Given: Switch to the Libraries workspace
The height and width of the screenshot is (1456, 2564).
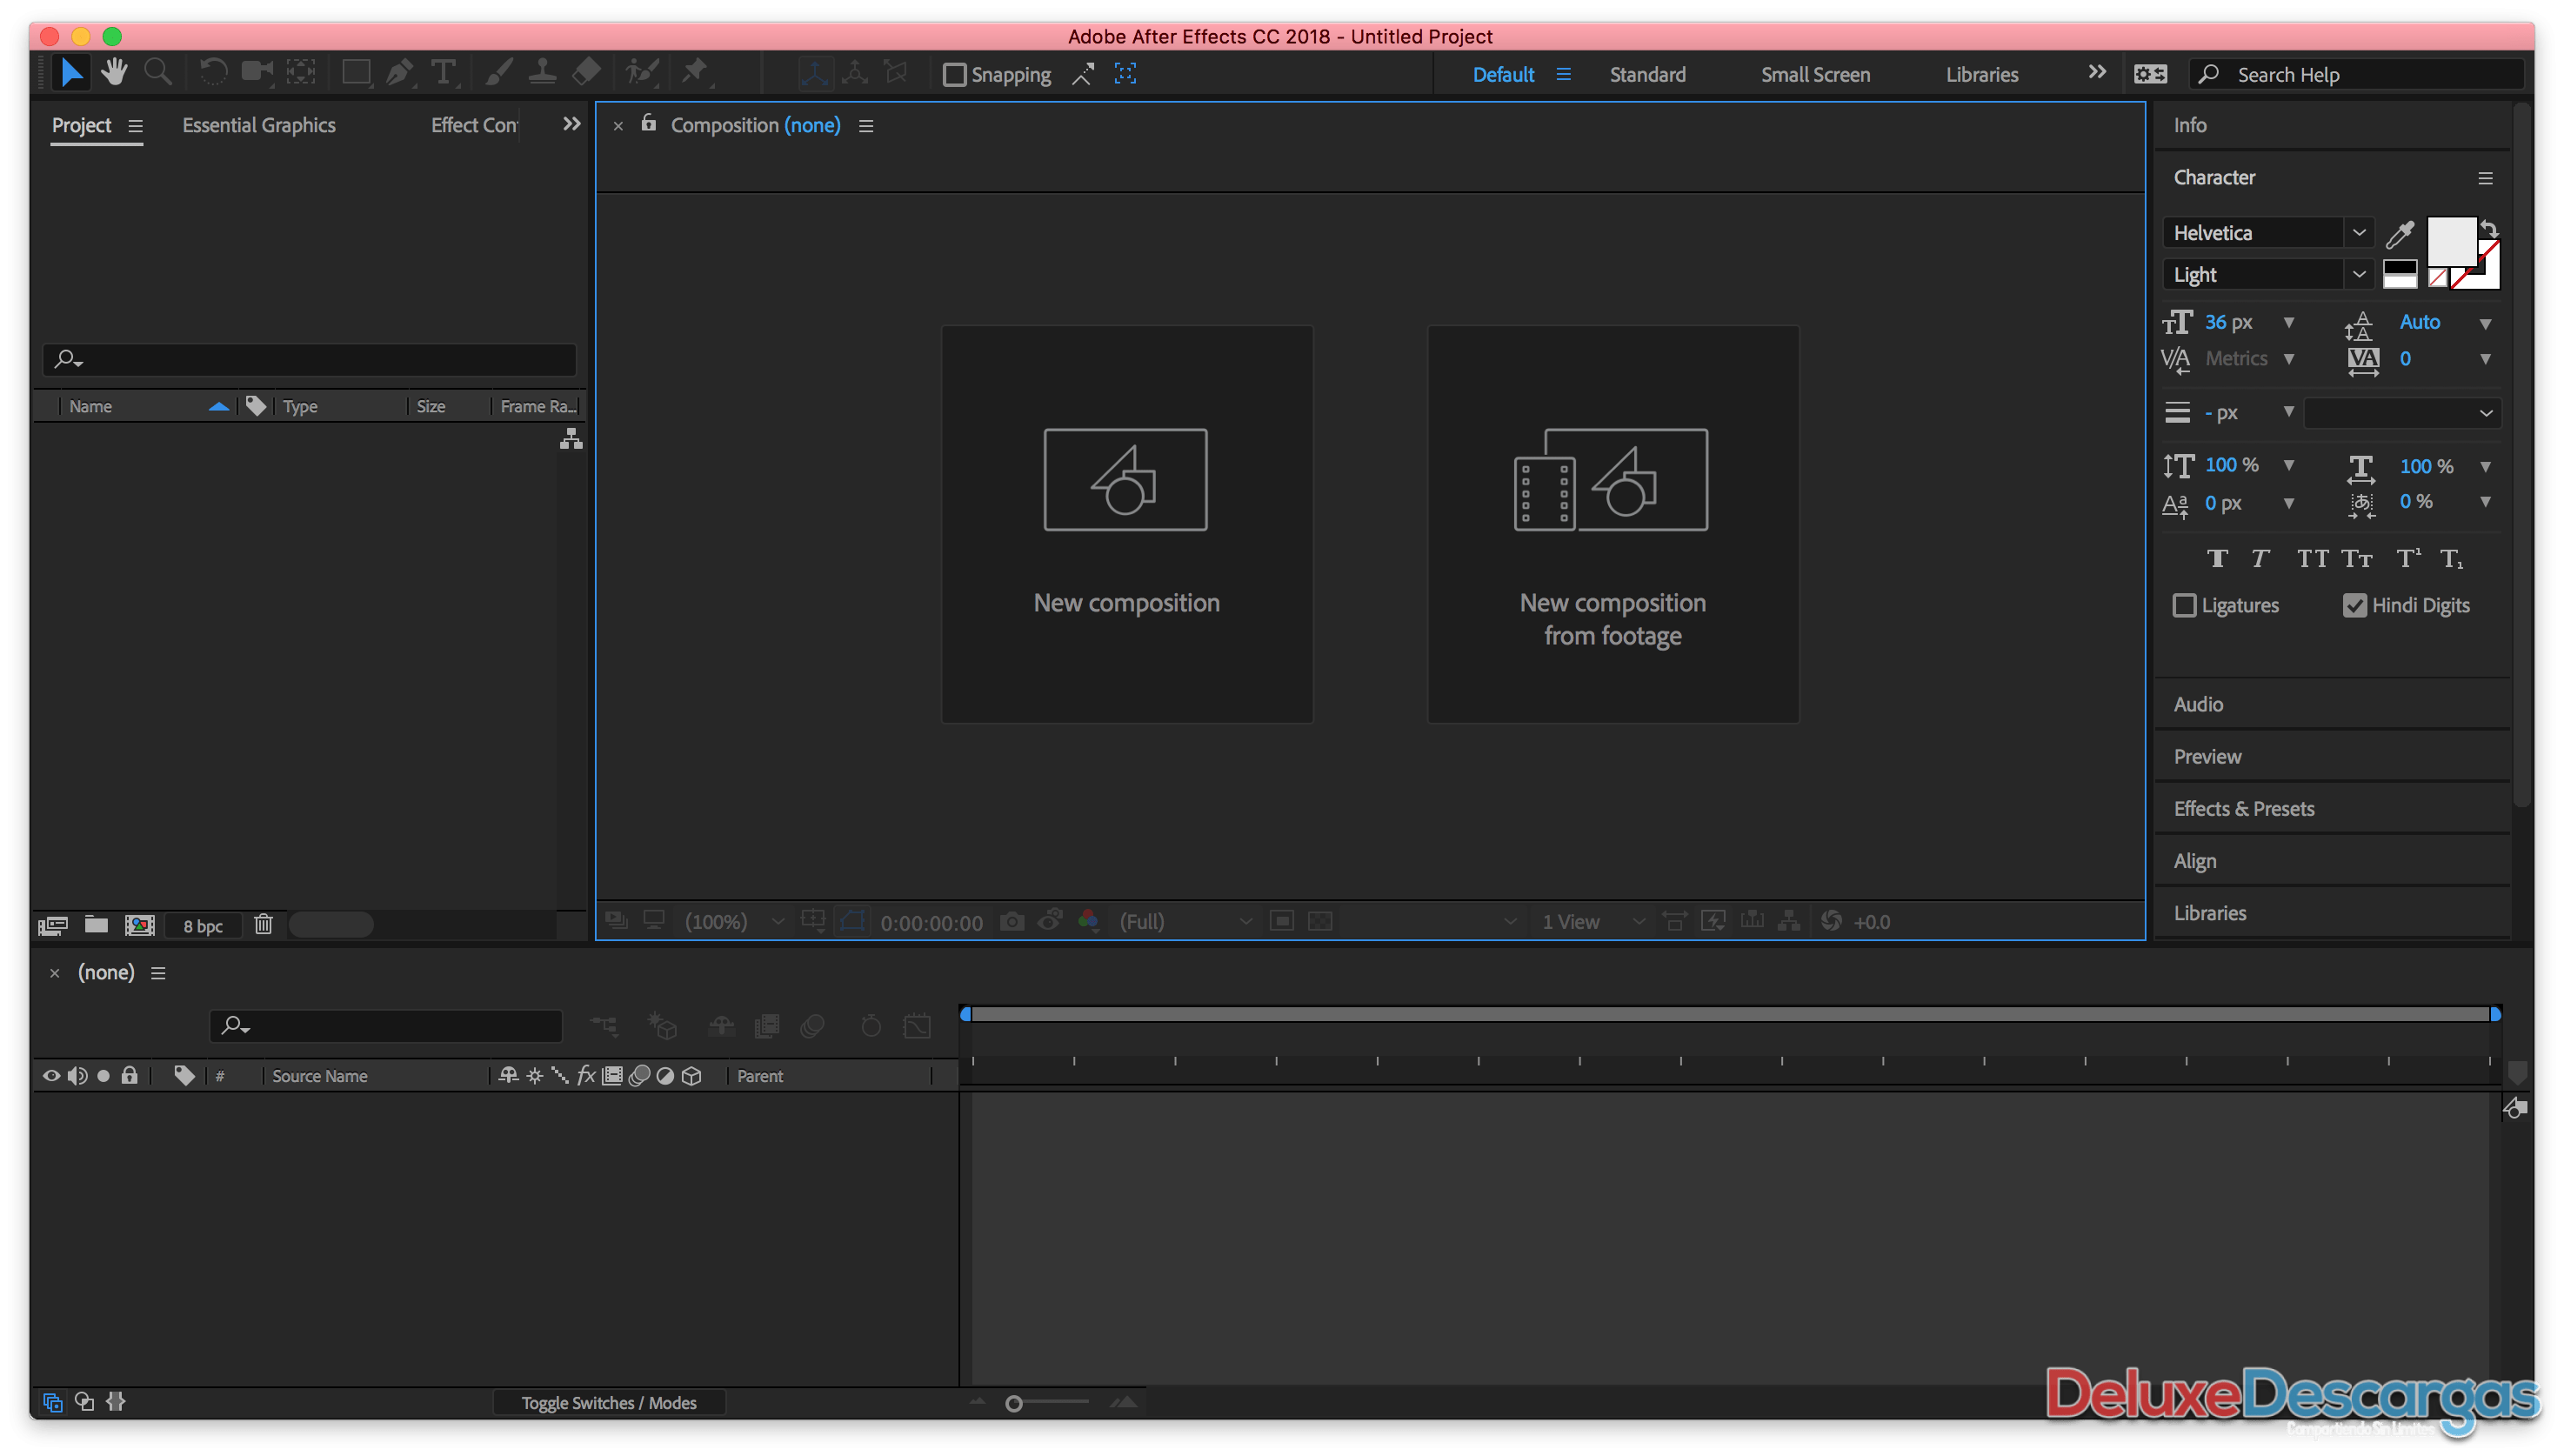Looking at the screenshot, I should pos(1982,75).
